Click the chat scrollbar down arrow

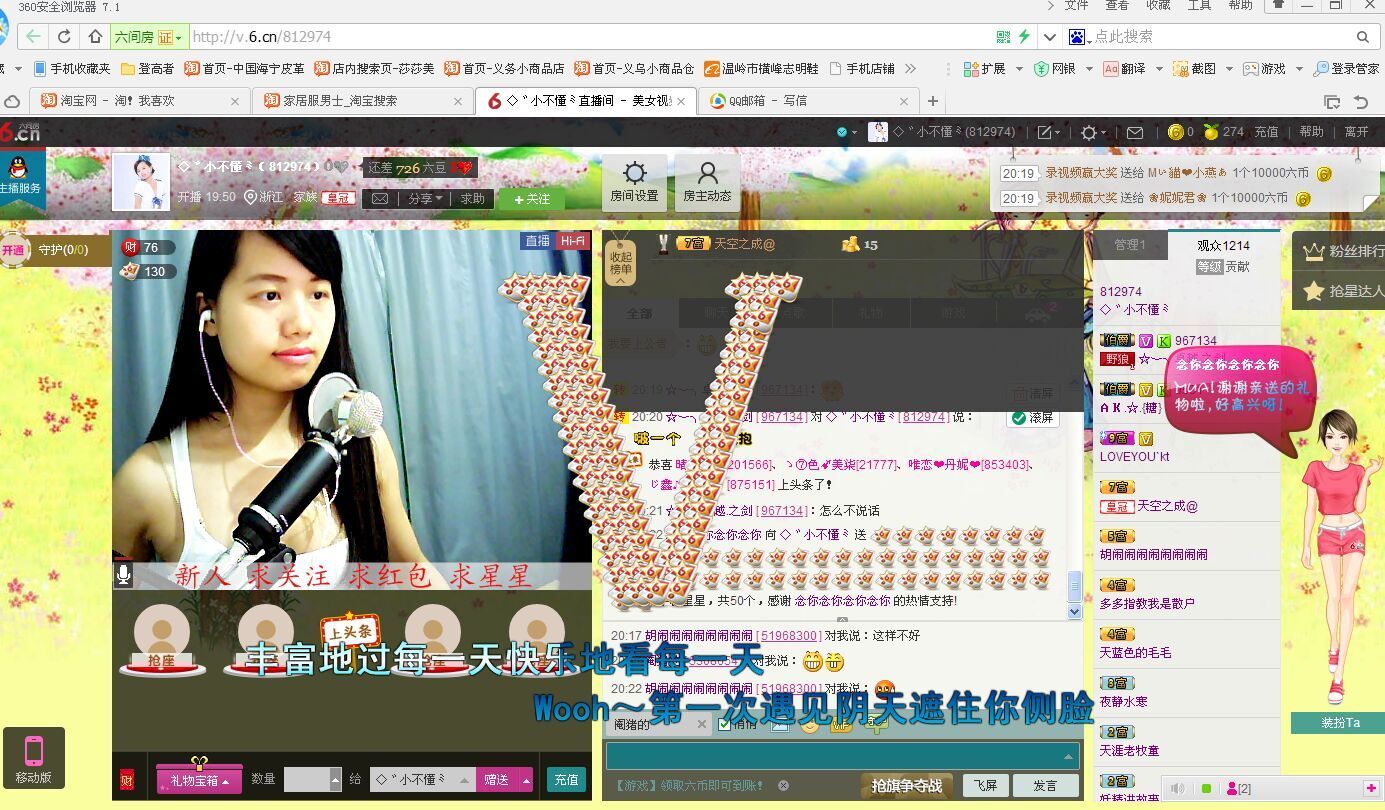pos(1075,611)
